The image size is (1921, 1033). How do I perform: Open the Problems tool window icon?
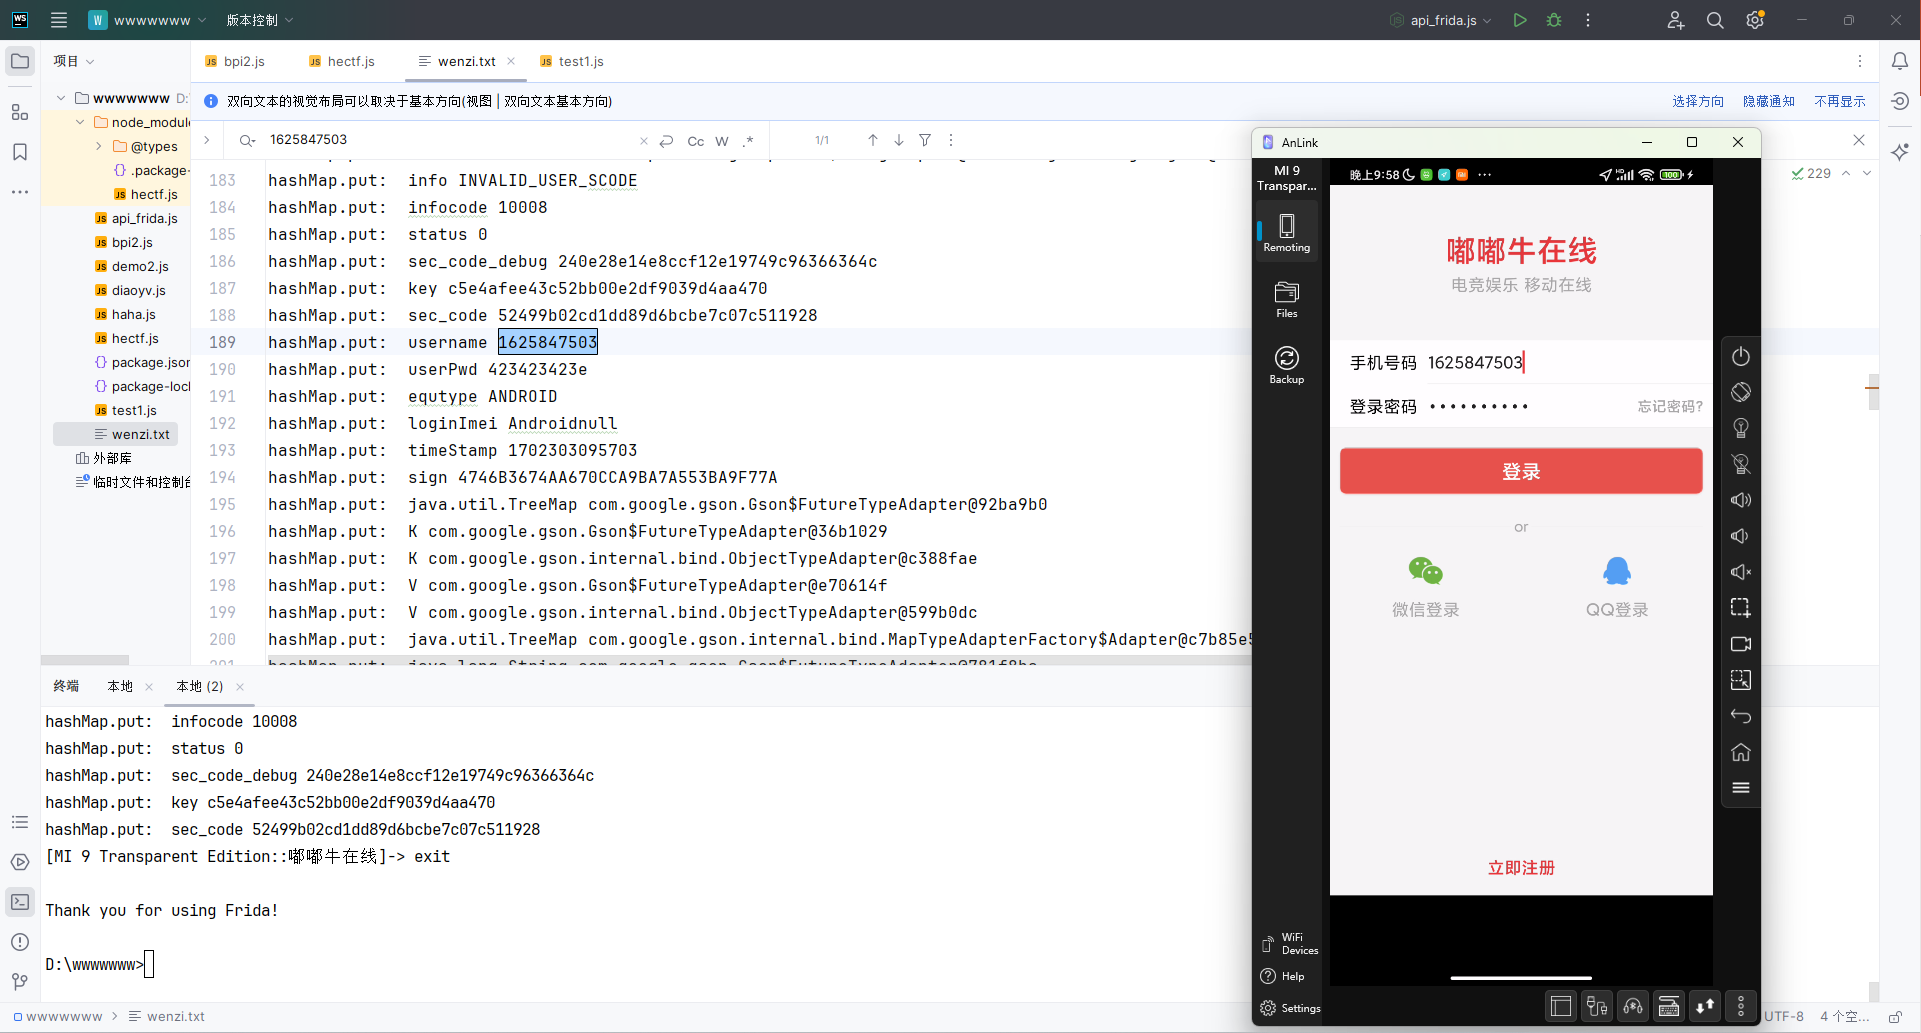[20, 942]
